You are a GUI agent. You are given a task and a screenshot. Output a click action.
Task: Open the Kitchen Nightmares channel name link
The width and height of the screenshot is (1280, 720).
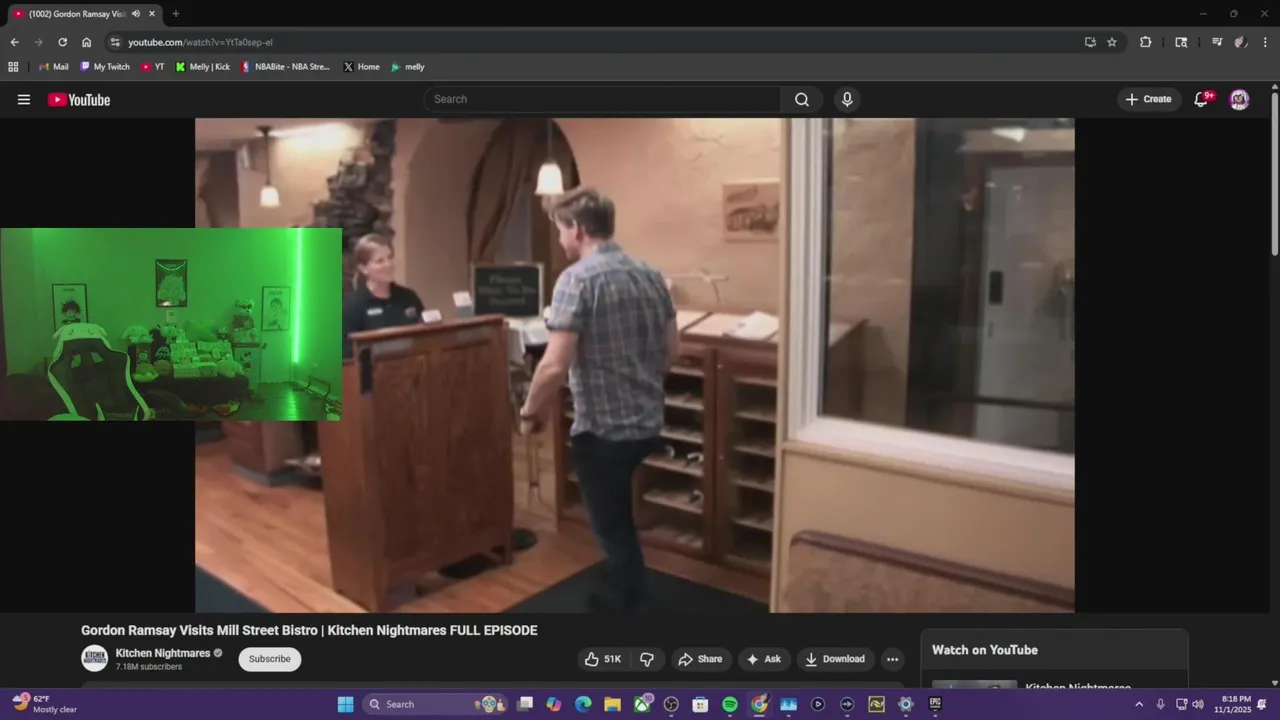163,653
